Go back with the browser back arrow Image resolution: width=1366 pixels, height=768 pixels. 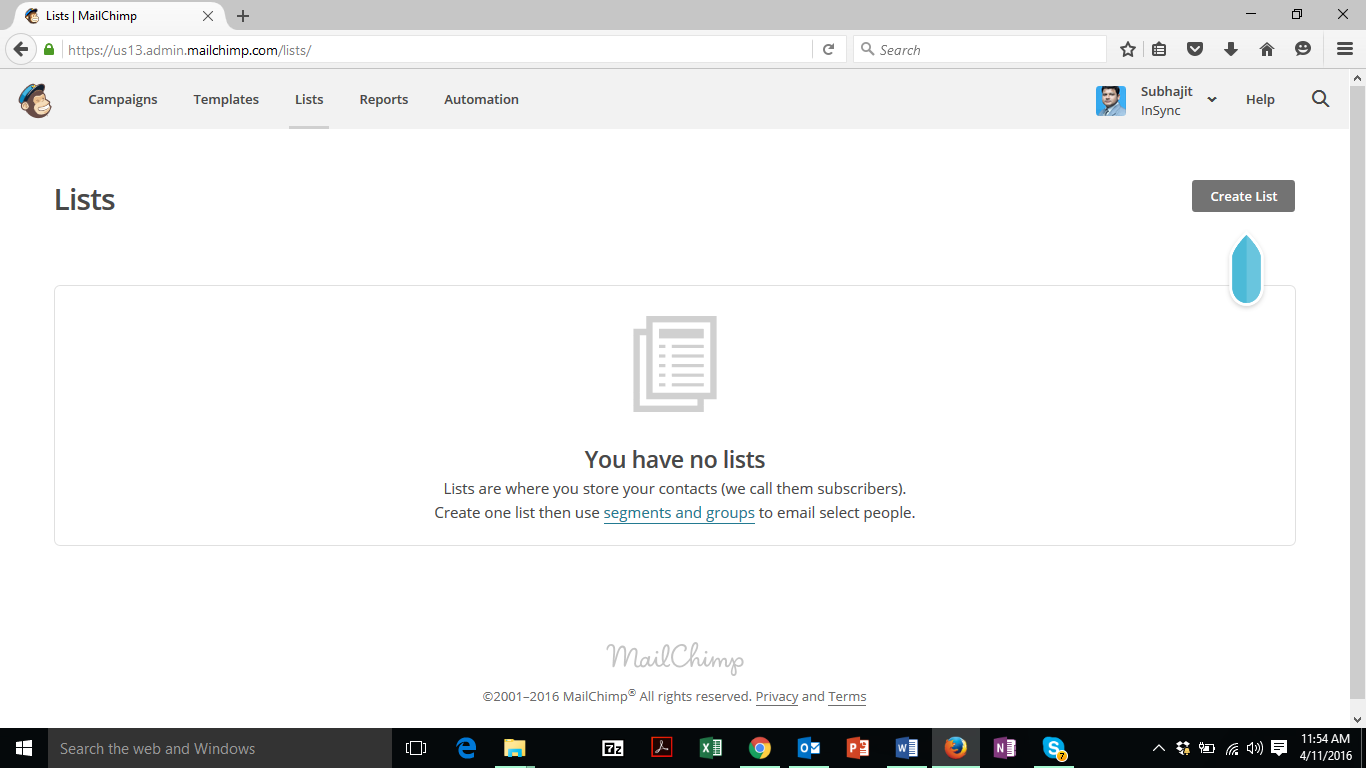(x=20, y=49)
